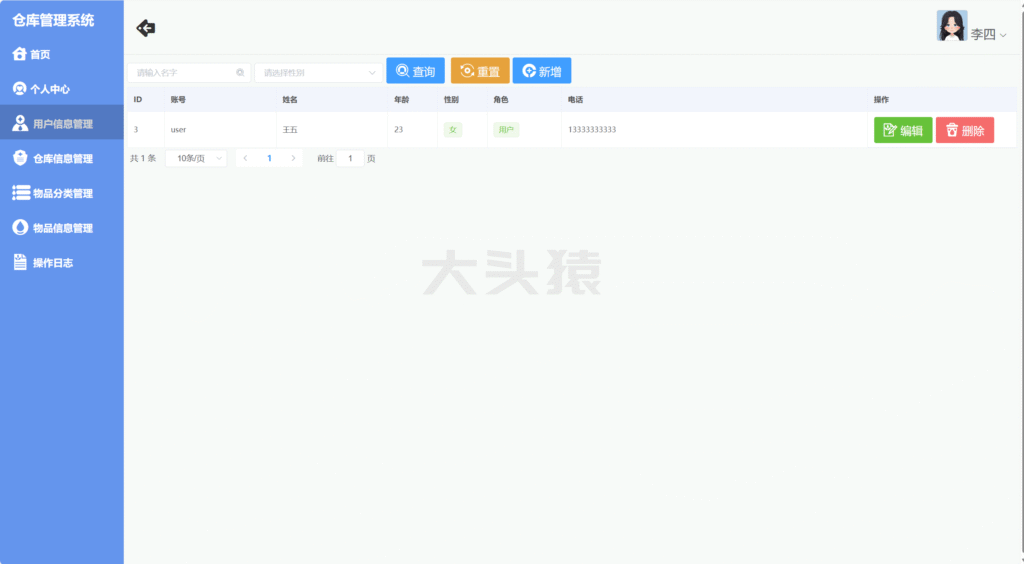1024x564 pixels.
Task: Click the 查询 search button
Action: [415, 70]
